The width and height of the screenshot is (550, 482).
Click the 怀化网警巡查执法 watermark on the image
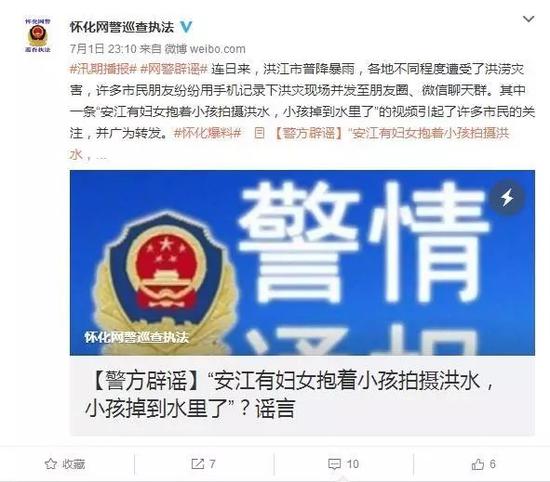coord(136,337)
